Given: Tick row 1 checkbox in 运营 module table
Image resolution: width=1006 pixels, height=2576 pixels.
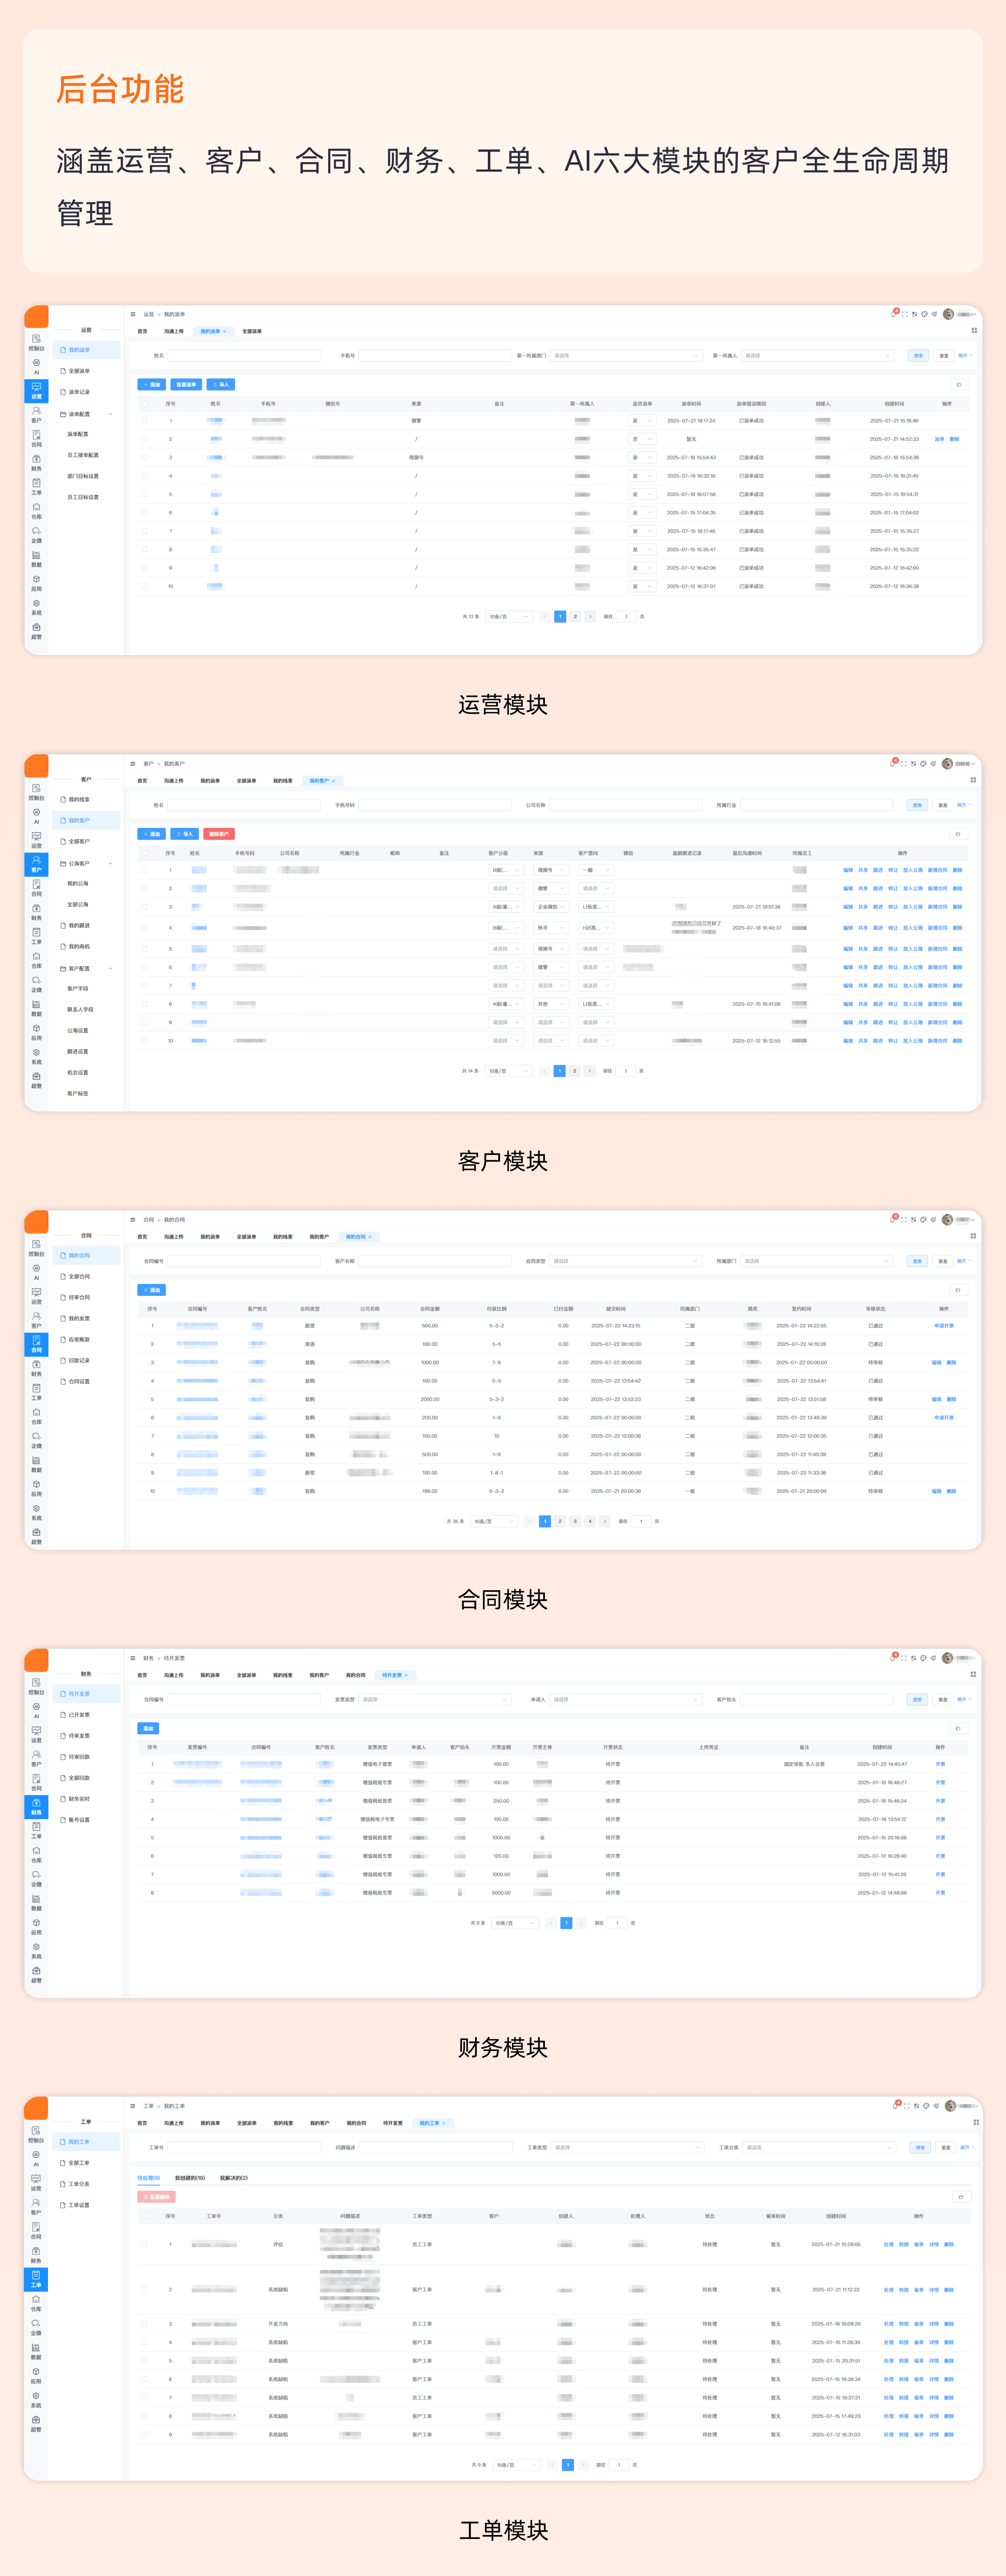Looking at the screenshot, I should 144,421.
